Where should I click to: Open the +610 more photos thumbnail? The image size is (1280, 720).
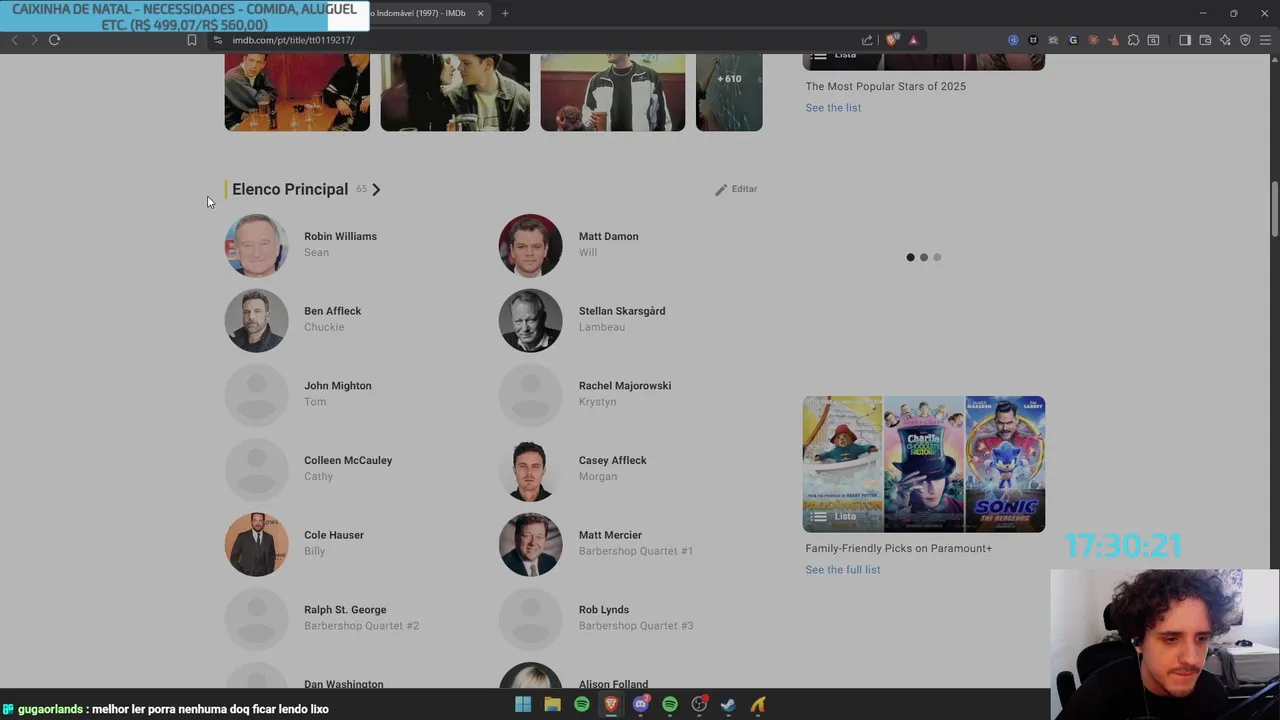tap(729, 92)
